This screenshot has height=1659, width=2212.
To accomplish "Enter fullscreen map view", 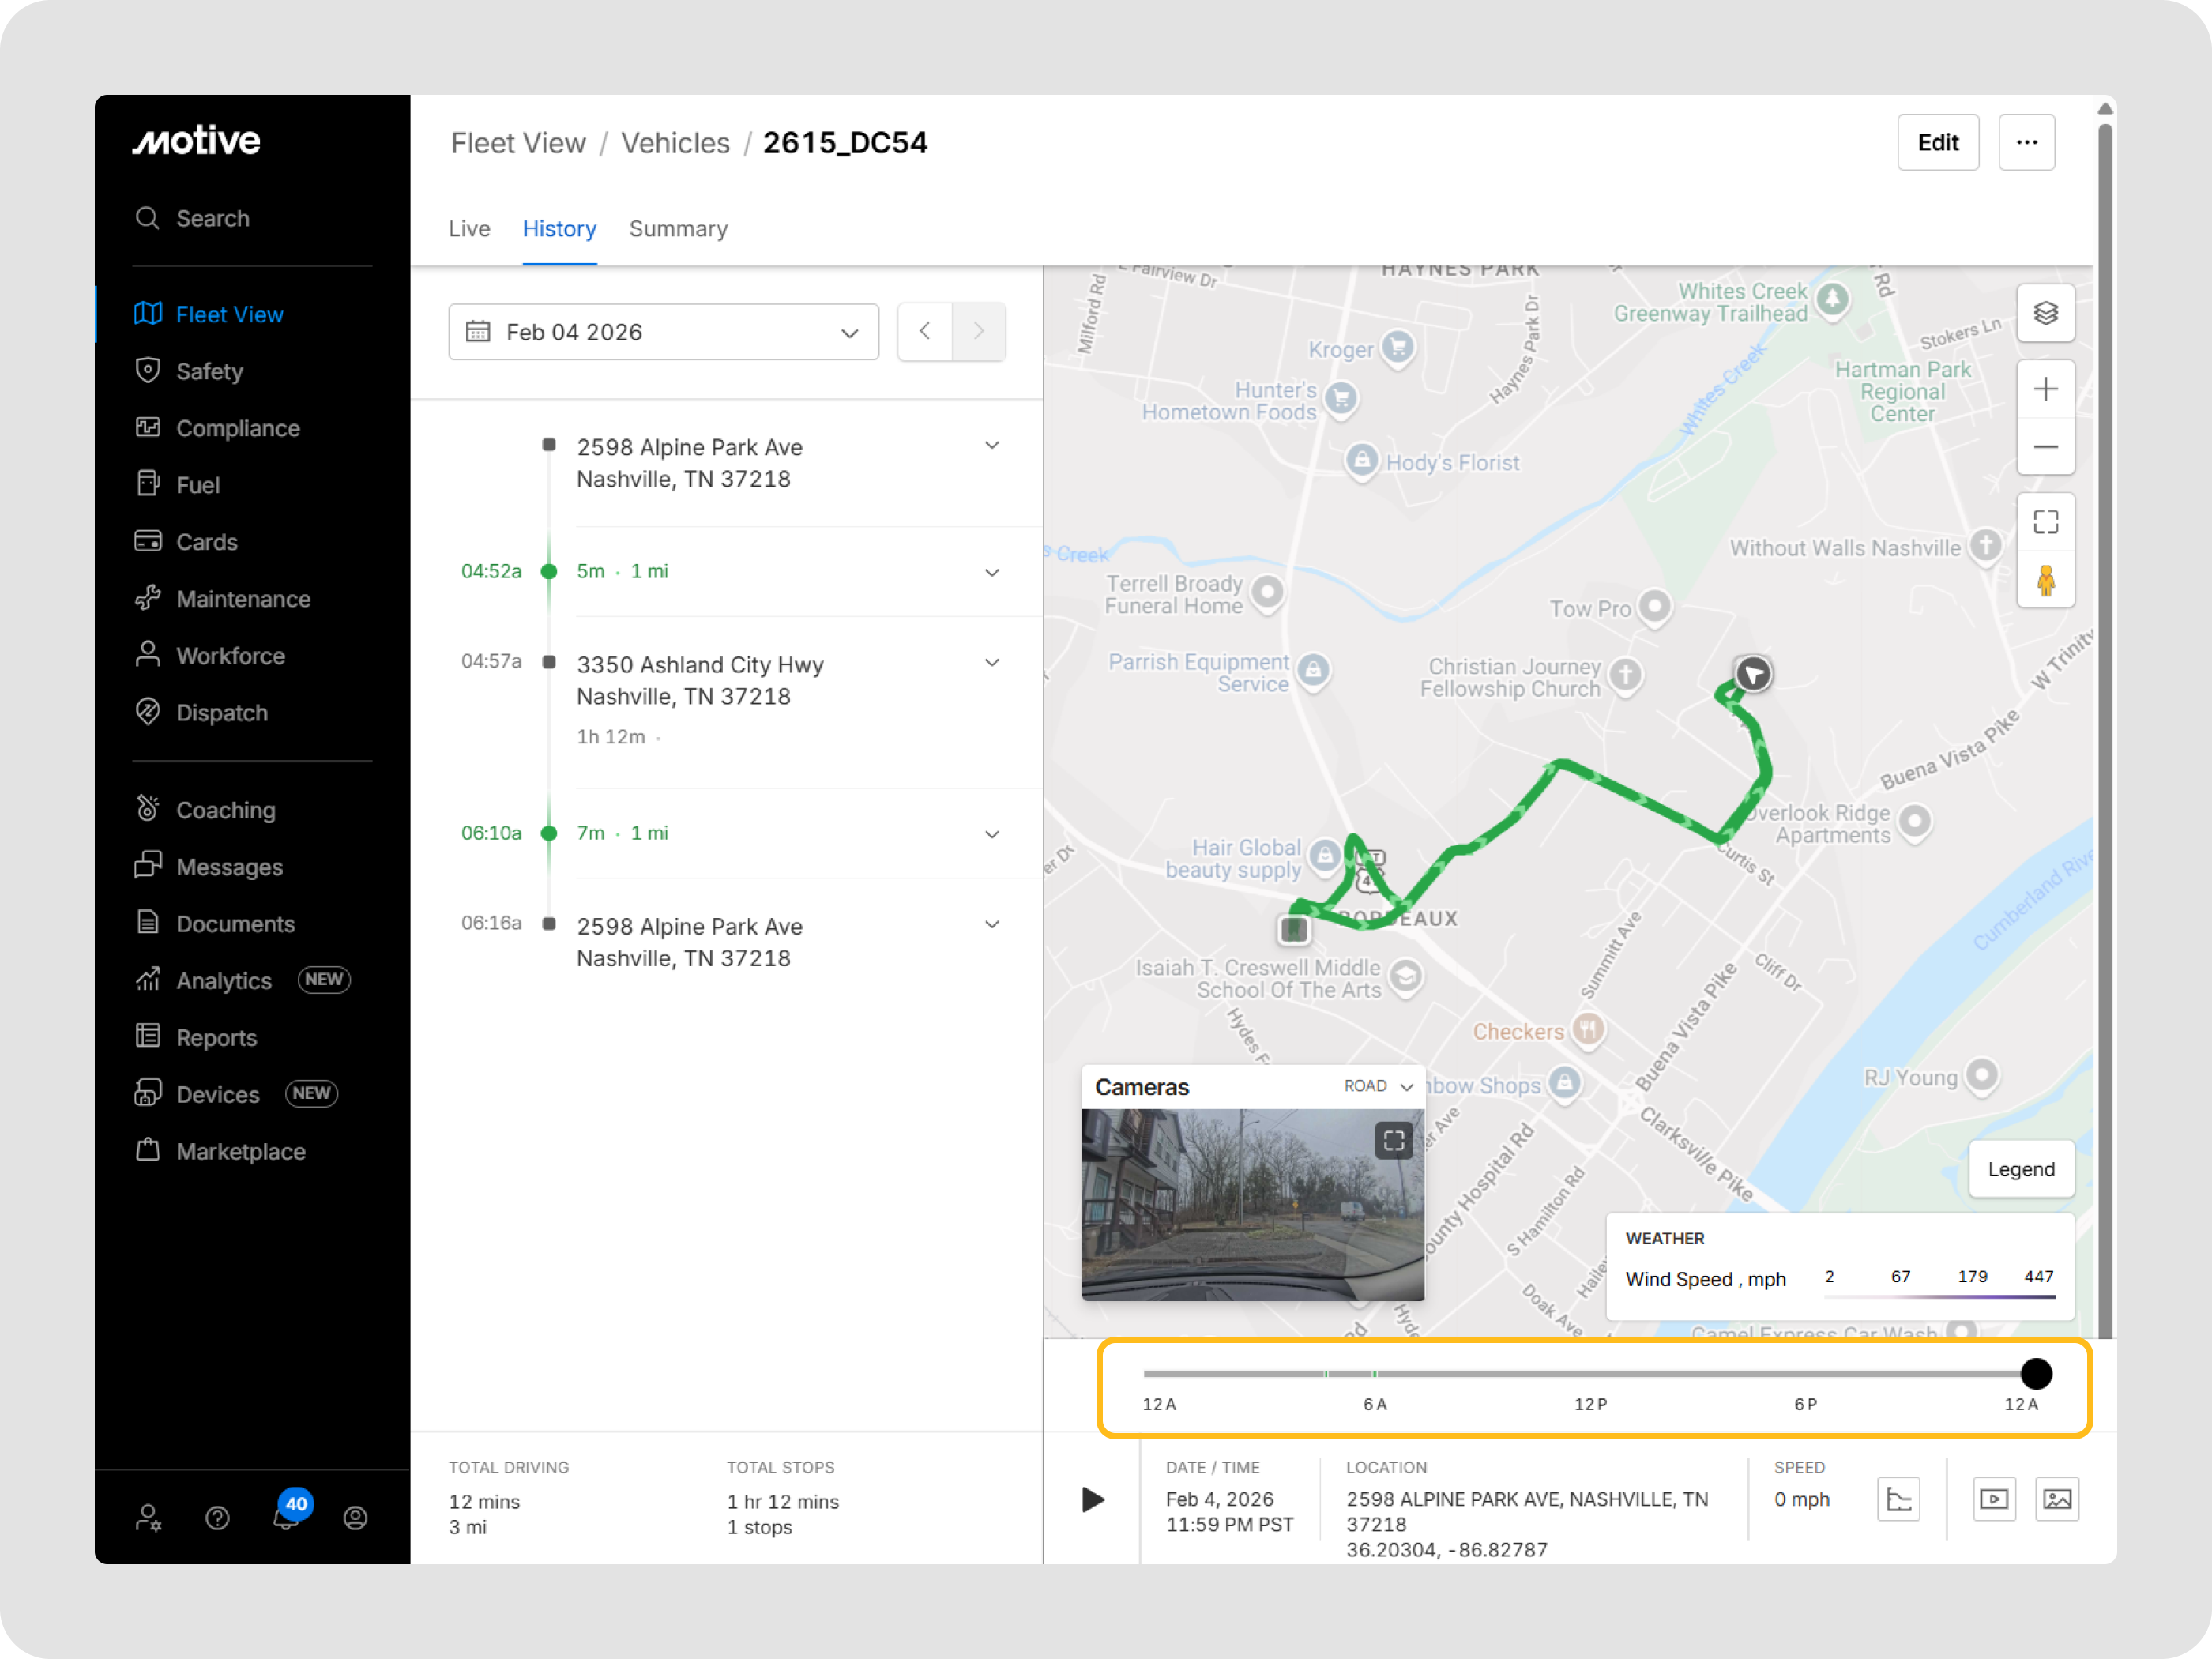I will coord(2045,522).
